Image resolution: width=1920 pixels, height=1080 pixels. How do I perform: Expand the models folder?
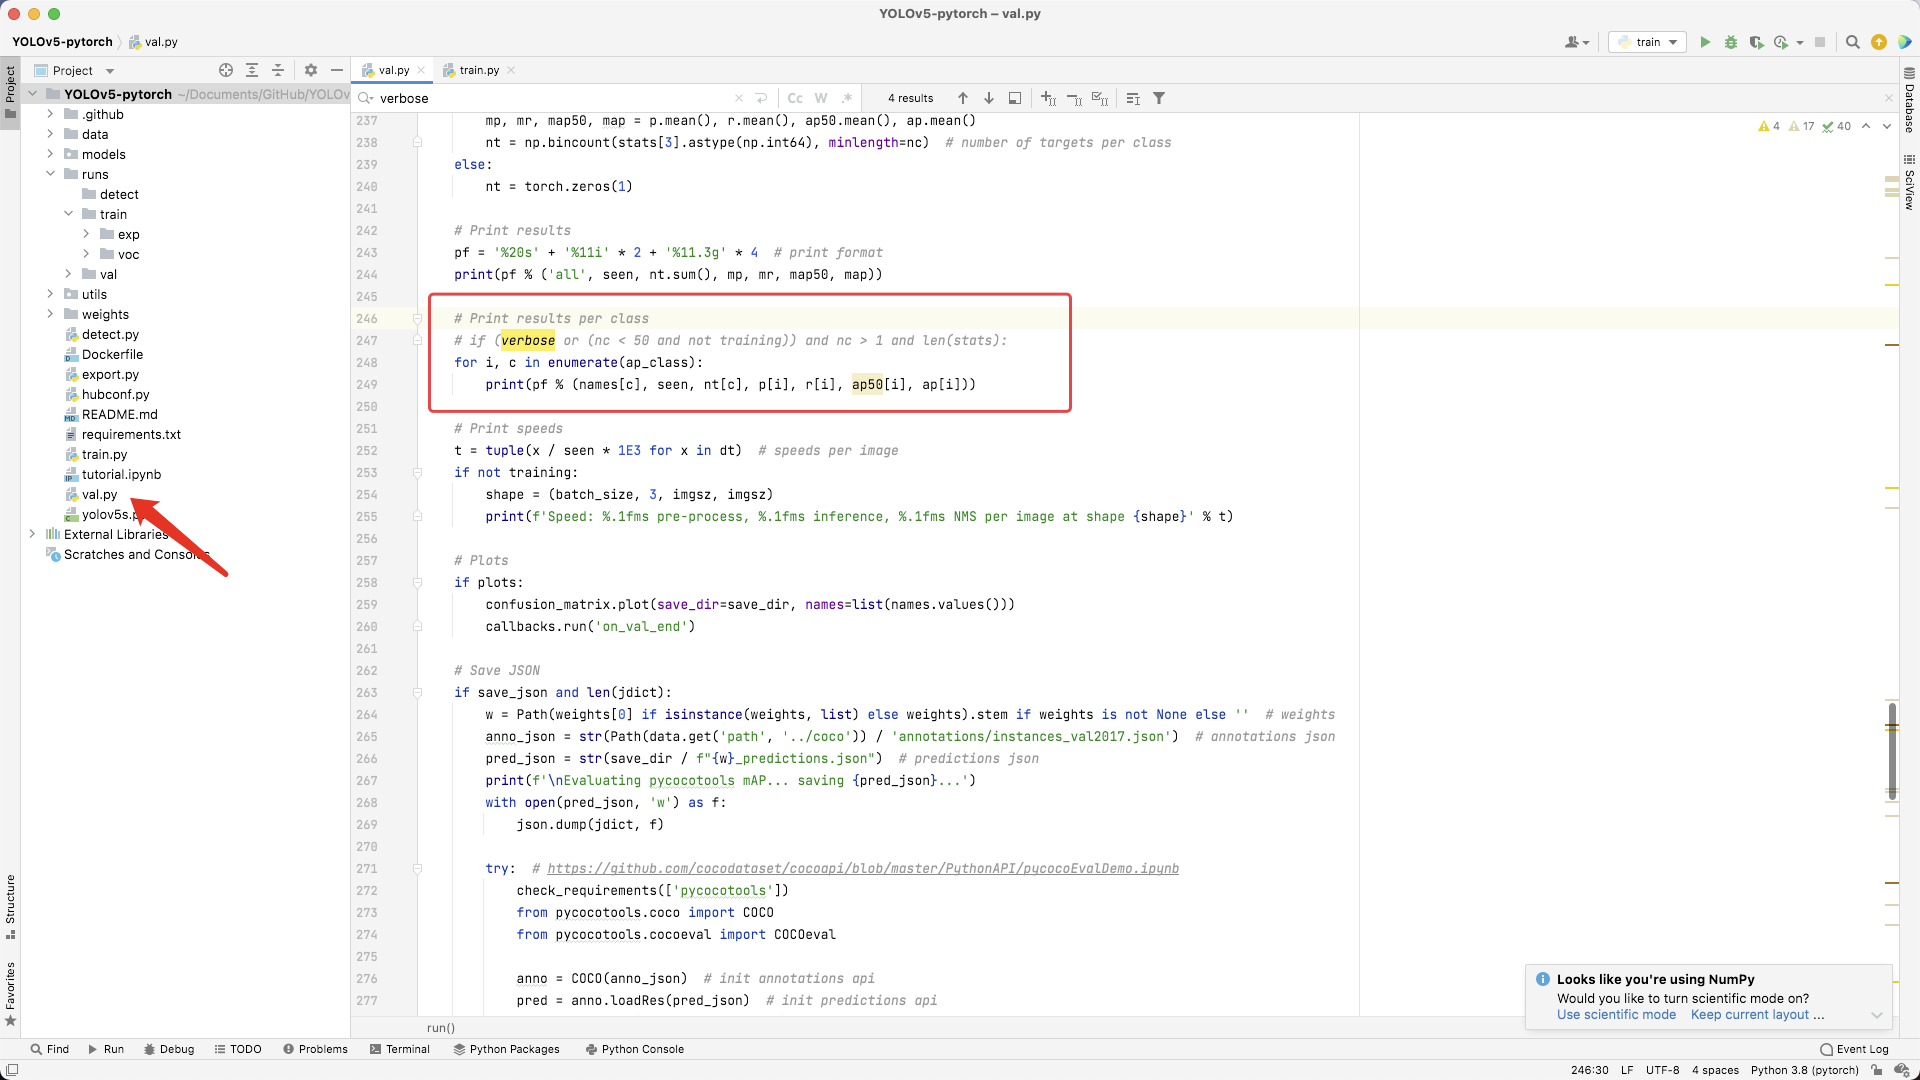pyautogui.click(x=50, y=154)
